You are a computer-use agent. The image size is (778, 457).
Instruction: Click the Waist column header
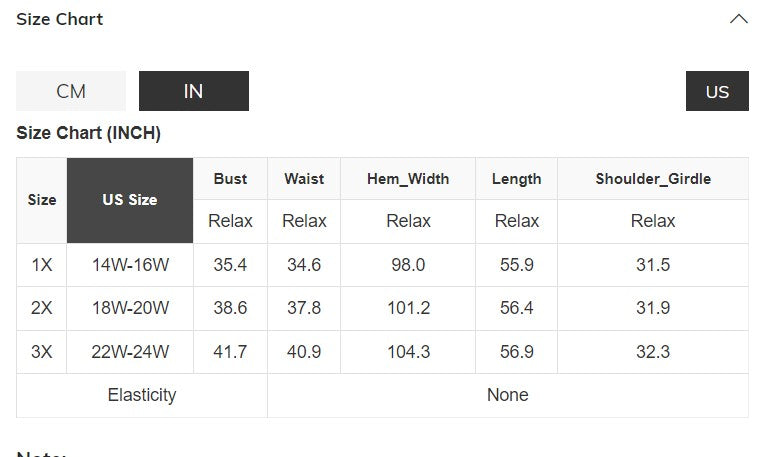click(x=304, y=179)
